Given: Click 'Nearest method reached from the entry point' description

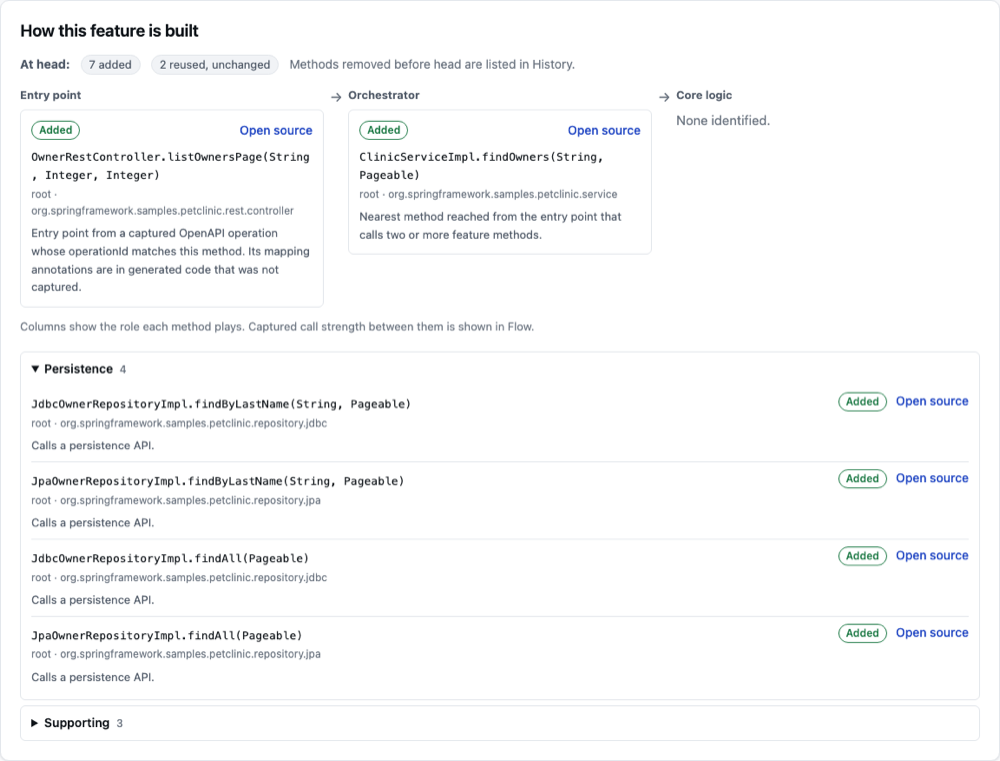Looking at the screenshot, I should [490, 226].
